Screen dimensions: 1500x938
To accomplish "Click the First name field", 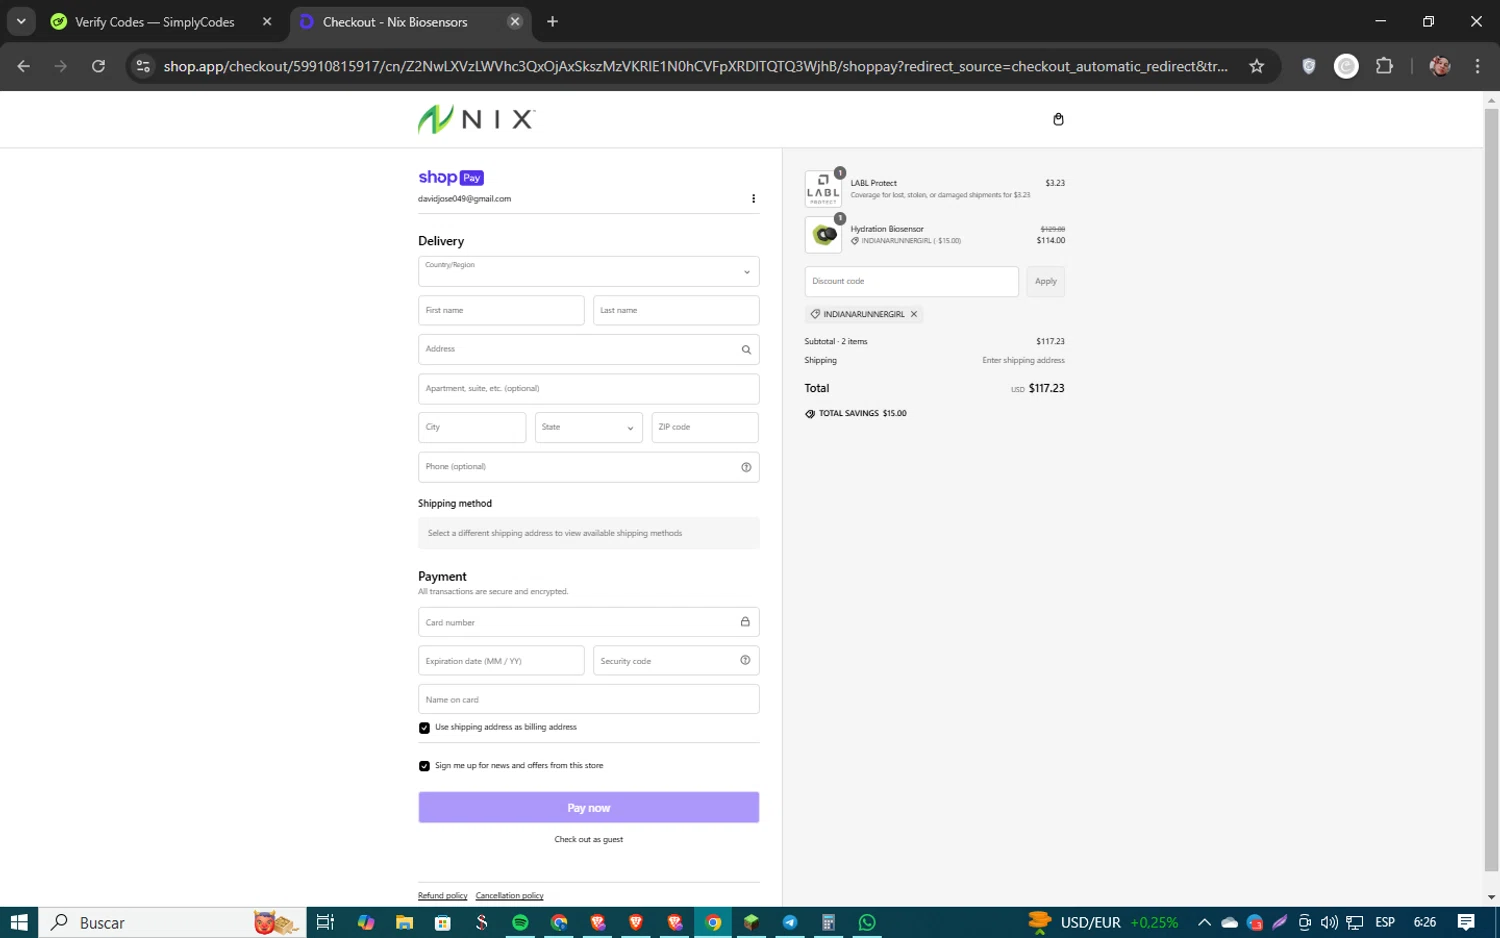I will pos(501,310).
